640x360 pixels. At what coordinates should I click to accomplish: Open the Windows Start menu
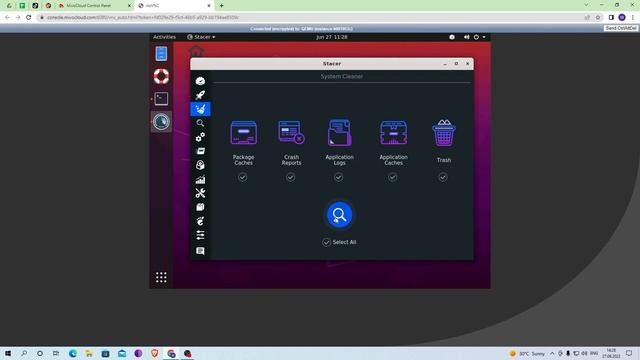pyautogui.click(x=8, y=353)
